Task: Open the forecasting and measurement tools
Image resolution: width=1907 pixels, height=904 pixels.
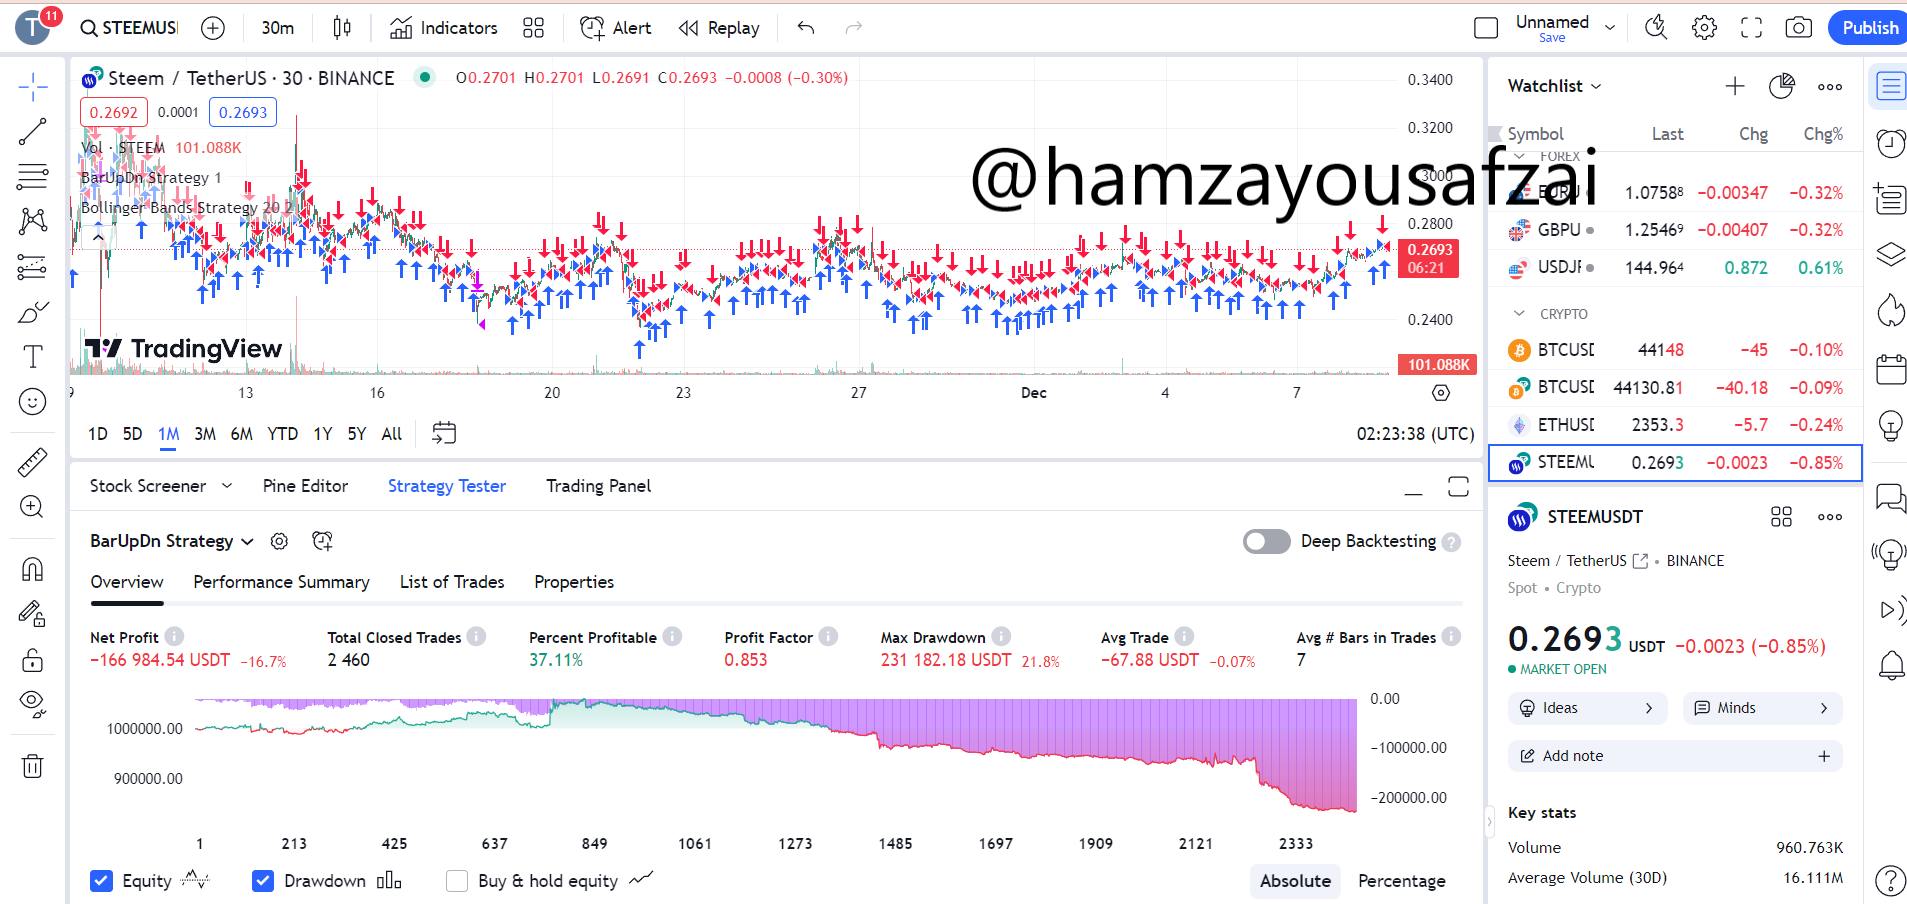Action: [x=33, y=267]
